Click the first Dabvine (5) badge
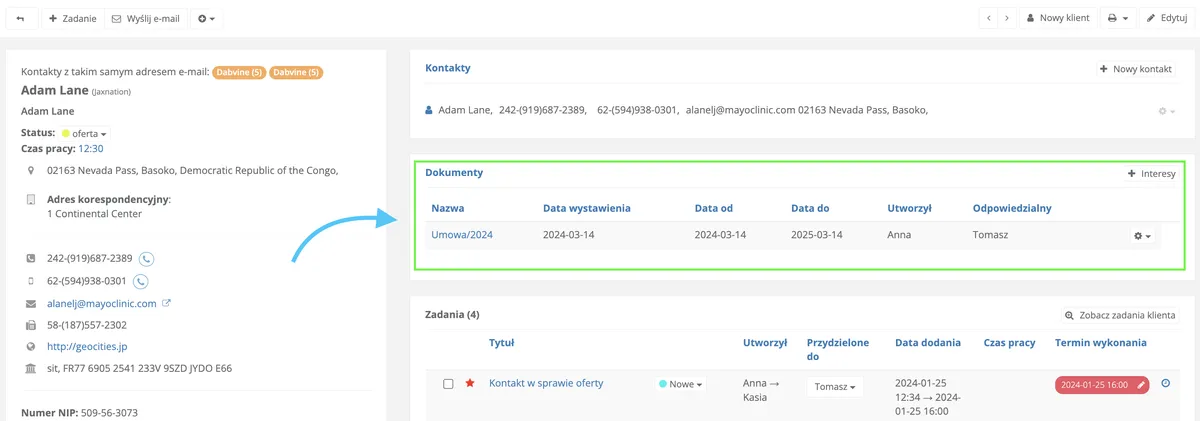 click(x=240, y=72)
